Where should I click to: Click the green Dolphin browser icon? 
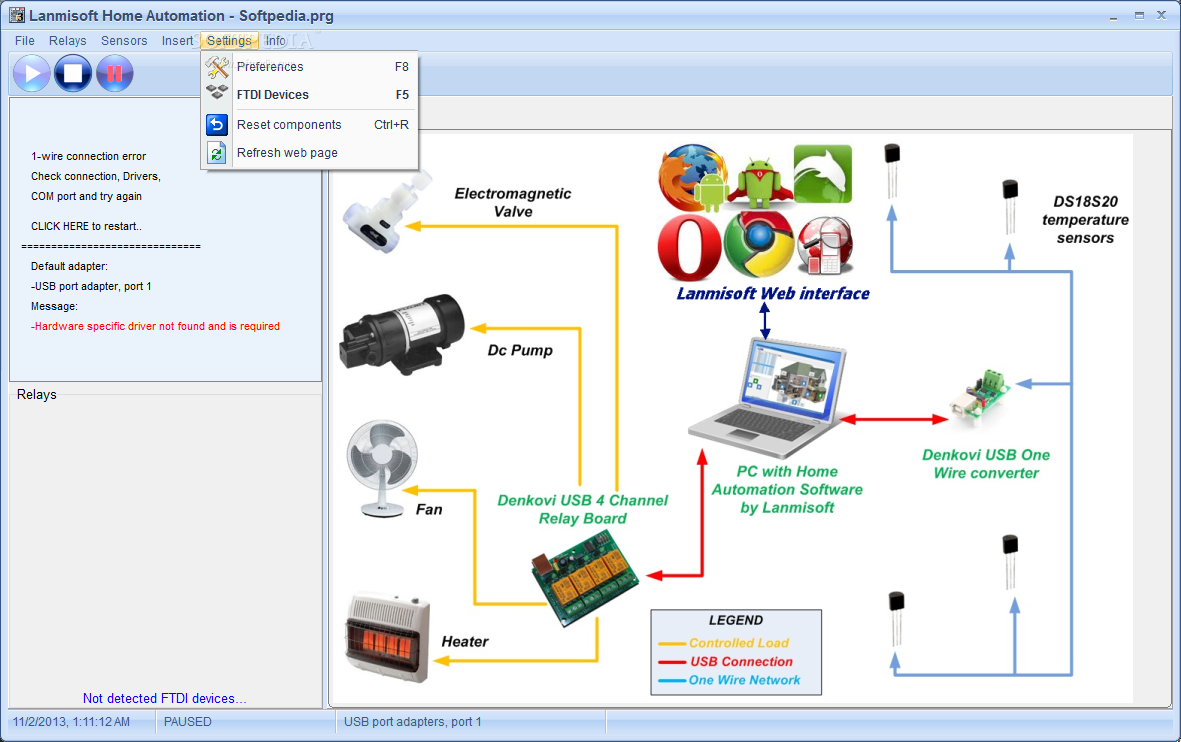[x=822, y=174]
